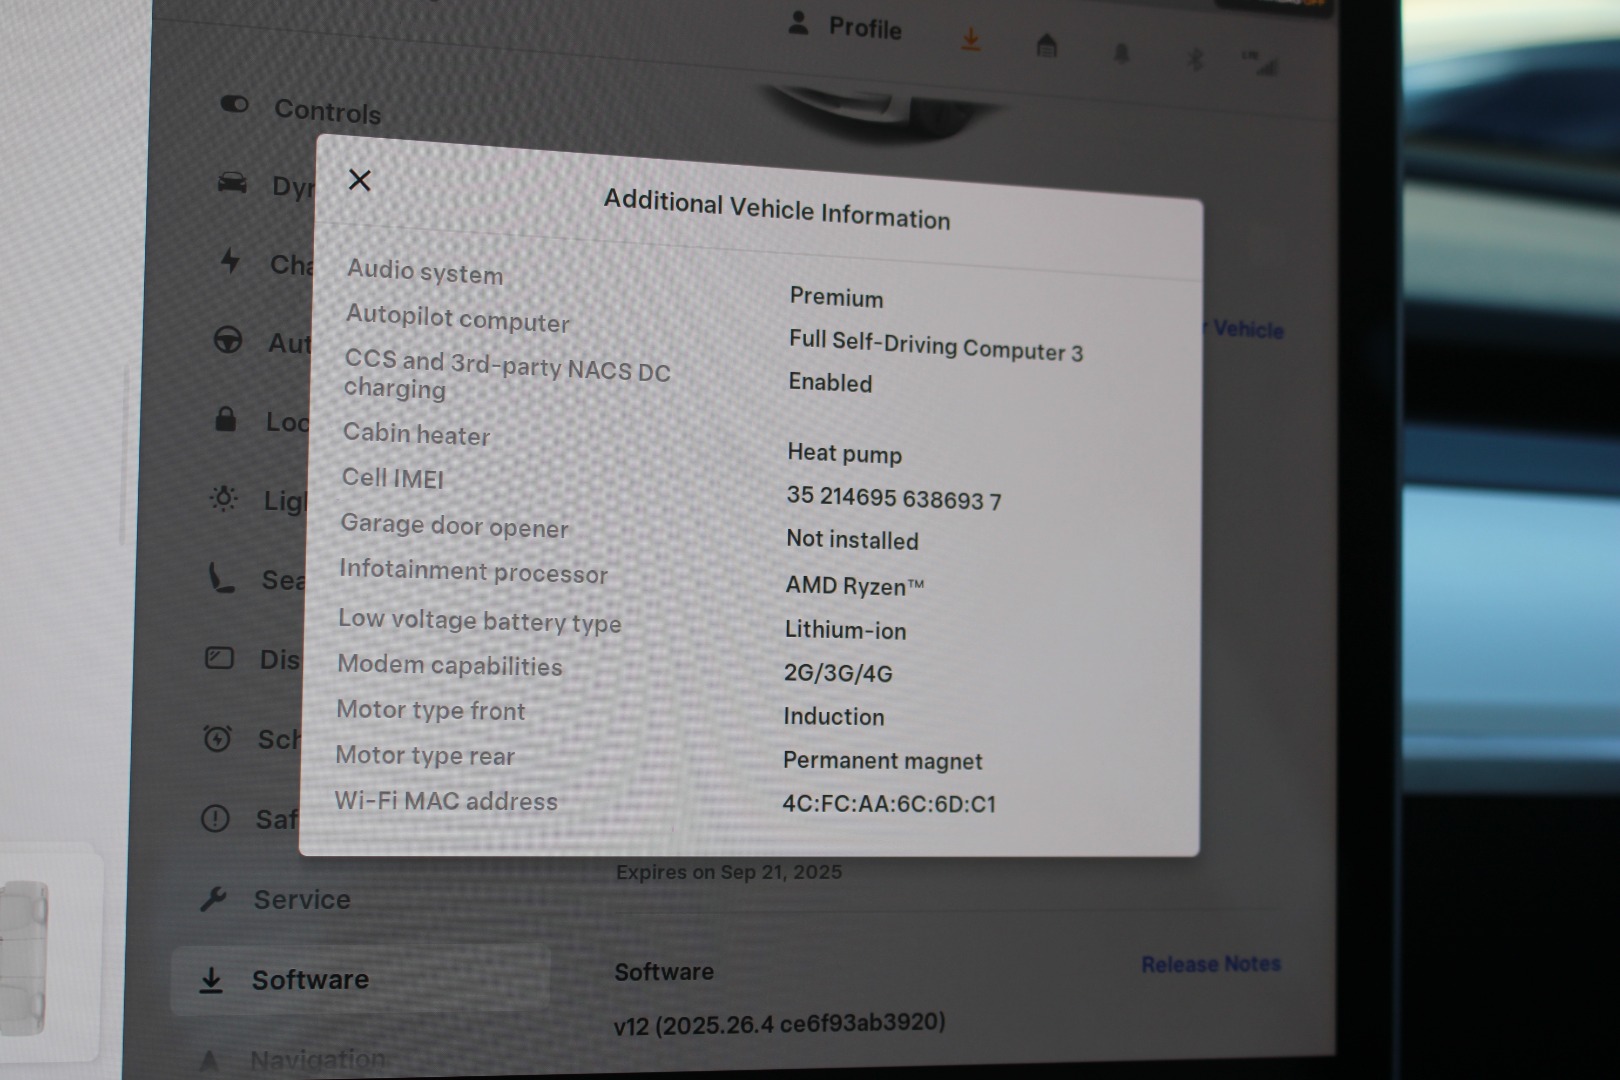This screenshot has height=1080, width=1620.
Task: Click the MAC address 4C:FC:AA:6C:6D:C1
Action: [x=889, y=804]
